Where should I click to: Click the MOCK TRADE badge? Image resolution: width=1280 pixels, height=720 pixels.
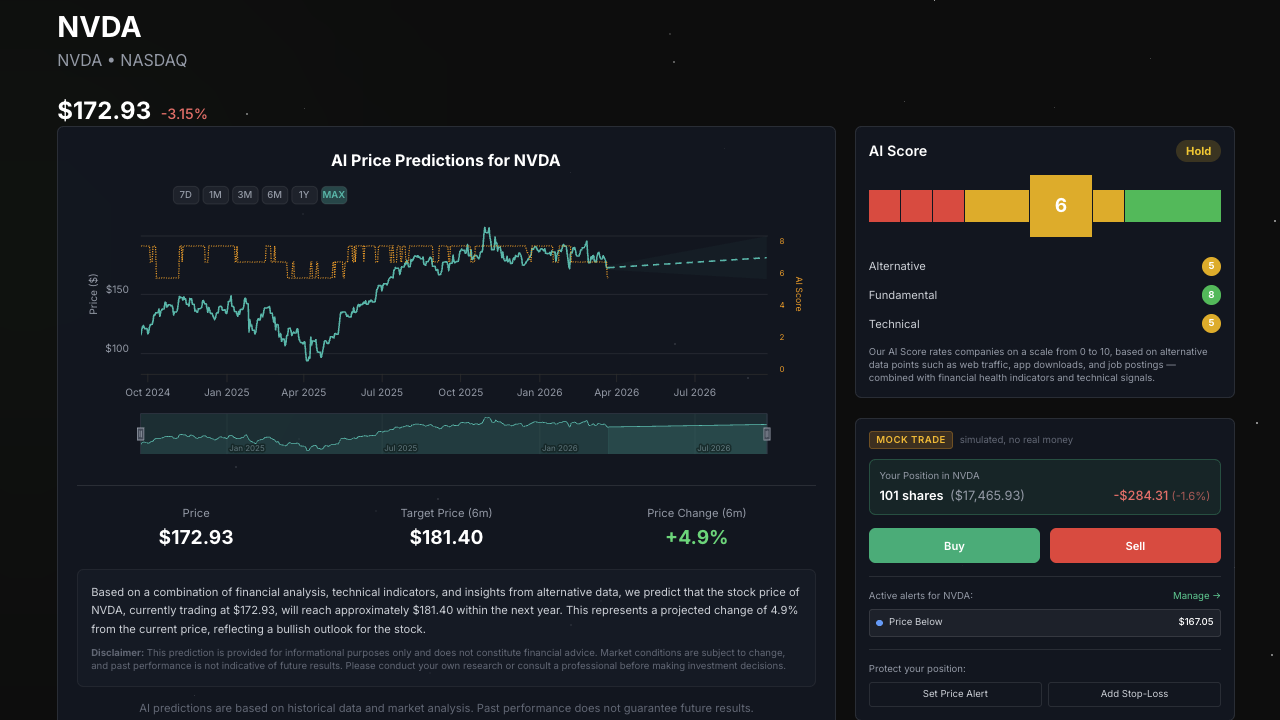click(x=911, y=440)
